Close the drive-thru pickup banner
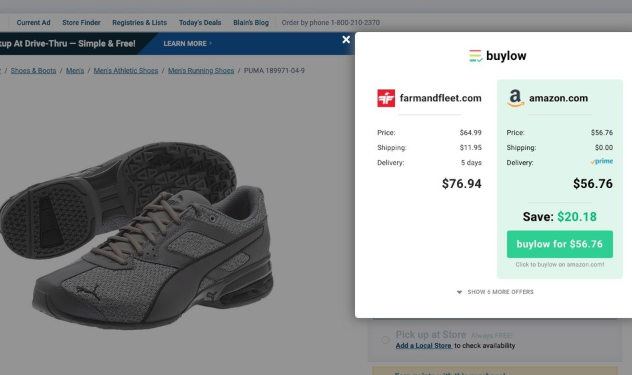Screen dimensions: 632x375 click(x=346, y=40)
